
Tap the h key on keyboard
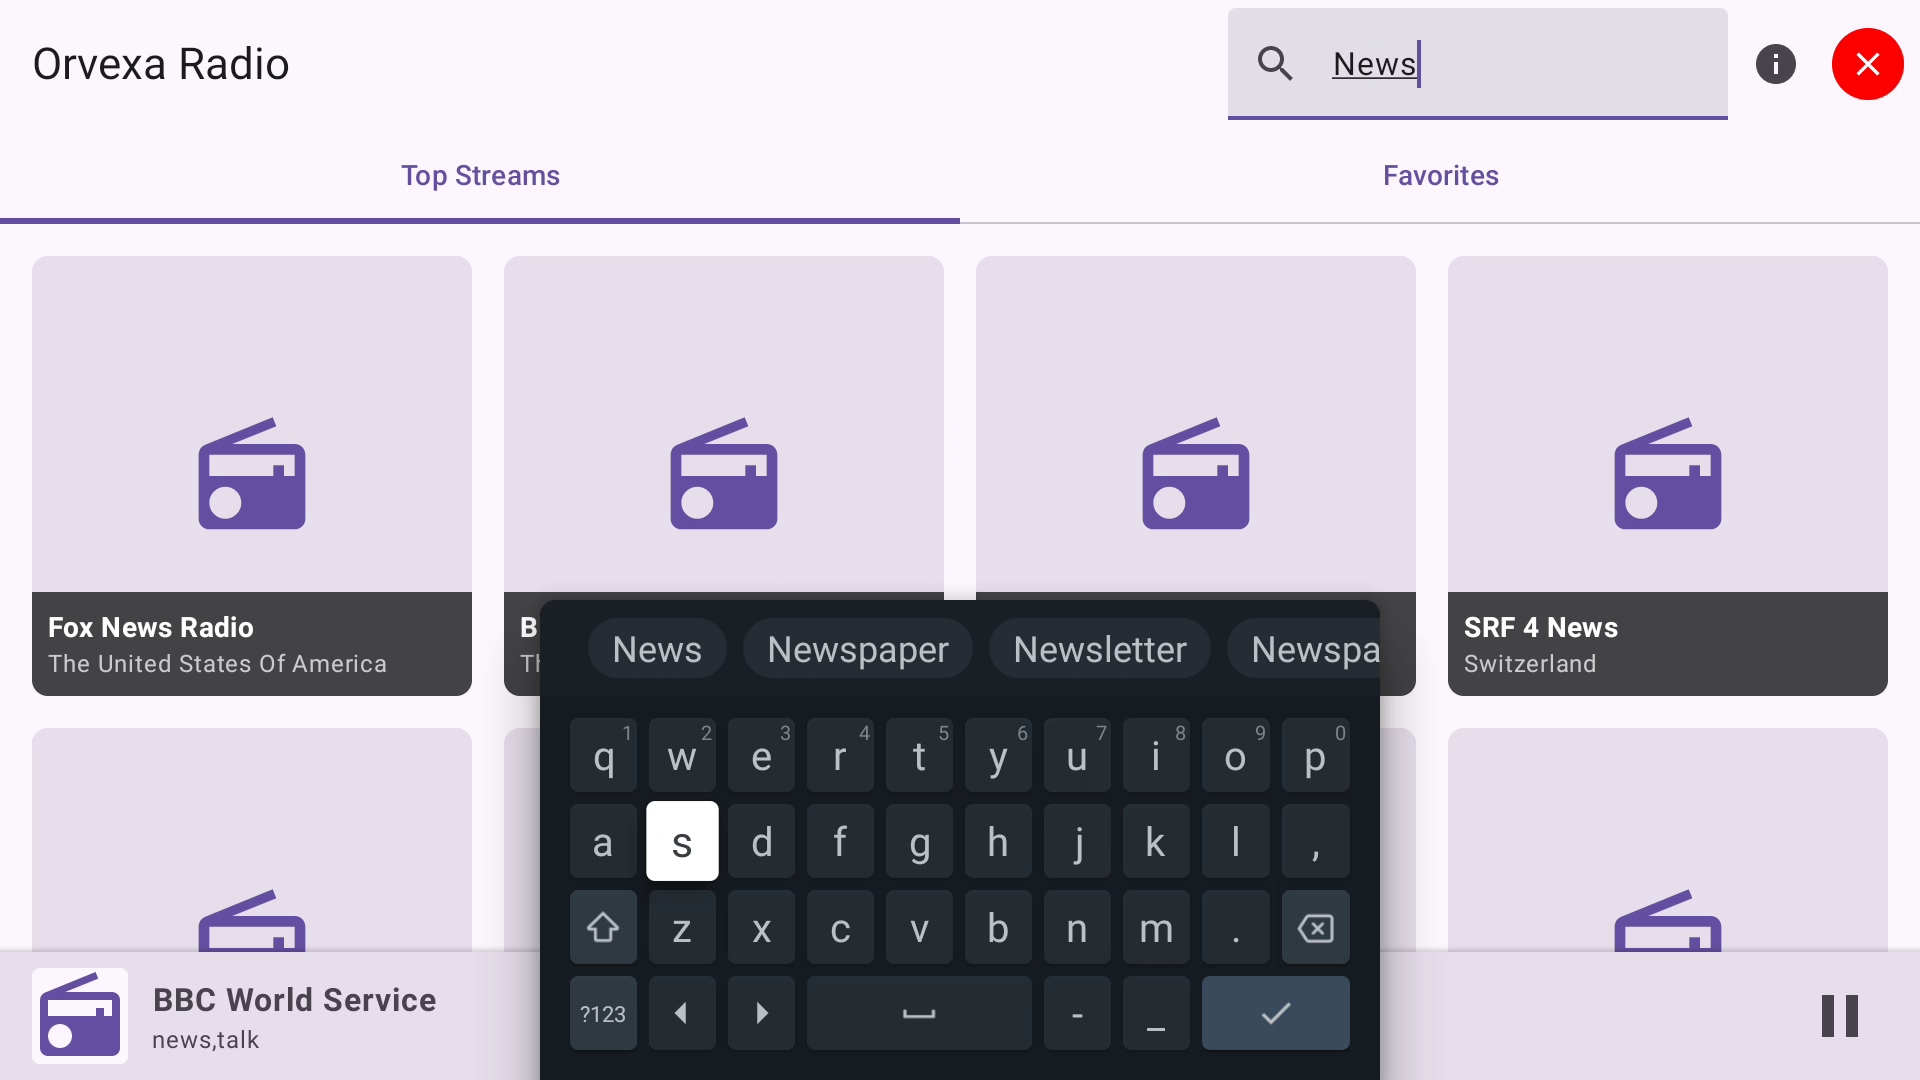pos(998,842)
